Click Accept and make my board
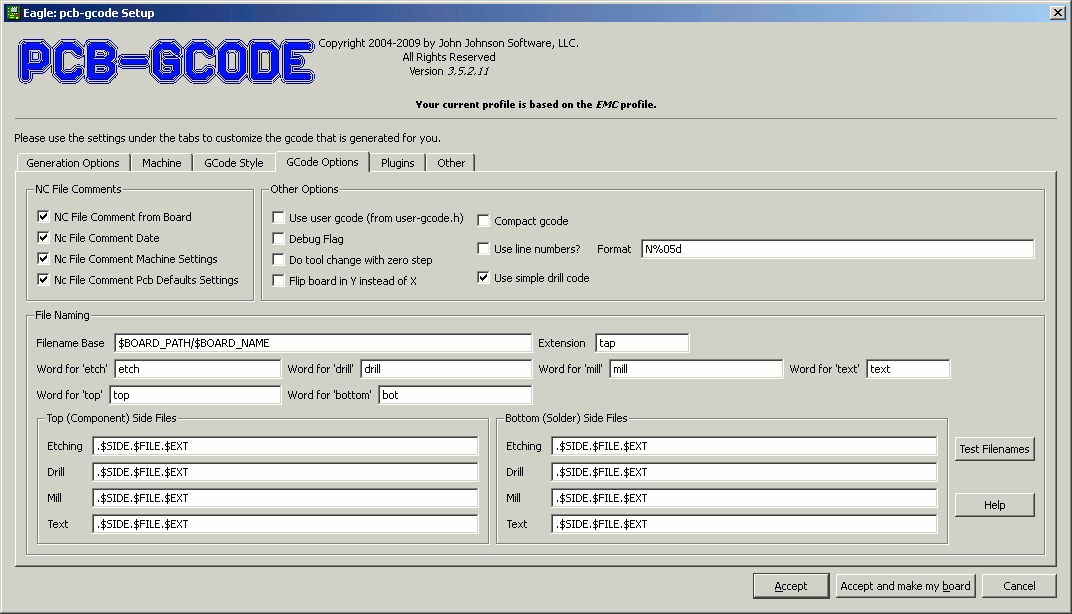 [905, 586]
